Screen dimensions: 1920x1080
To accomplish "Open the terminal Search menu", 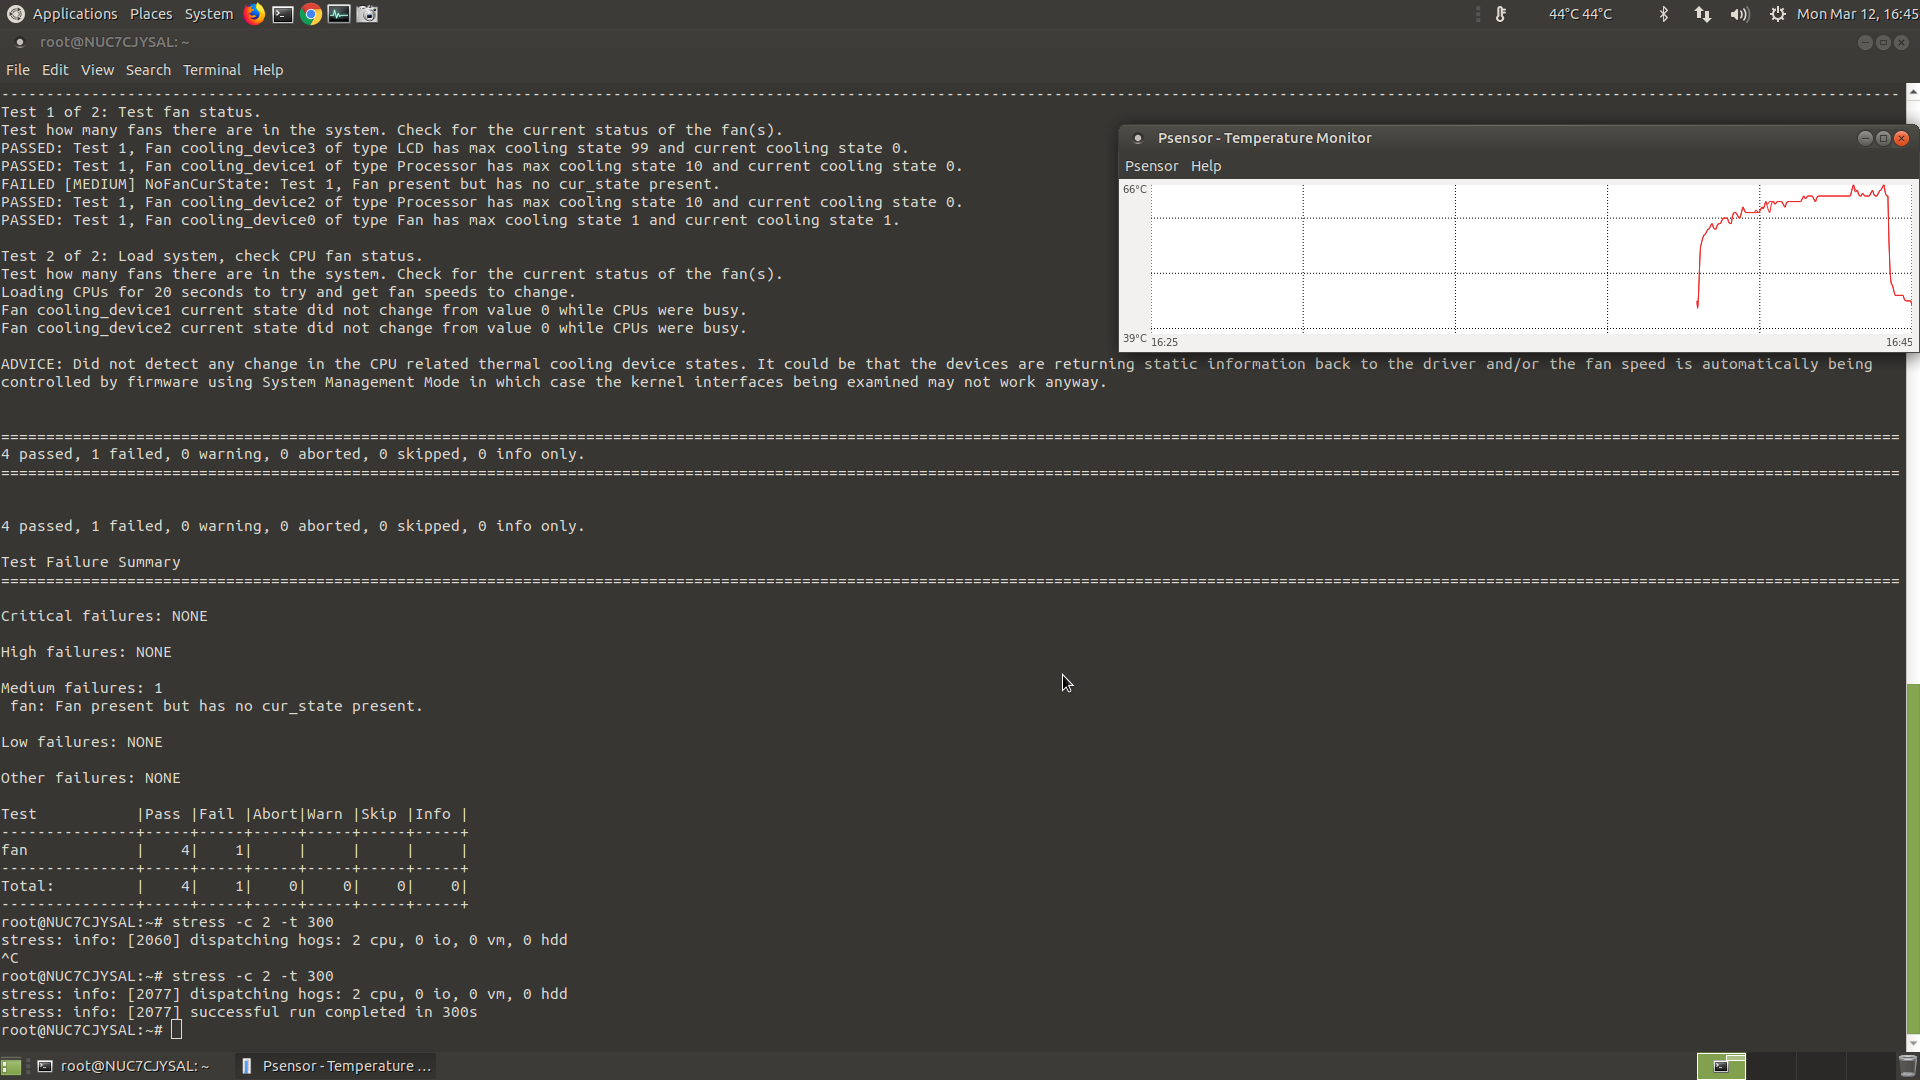I will pyautogui.click(x=148, y=70).
